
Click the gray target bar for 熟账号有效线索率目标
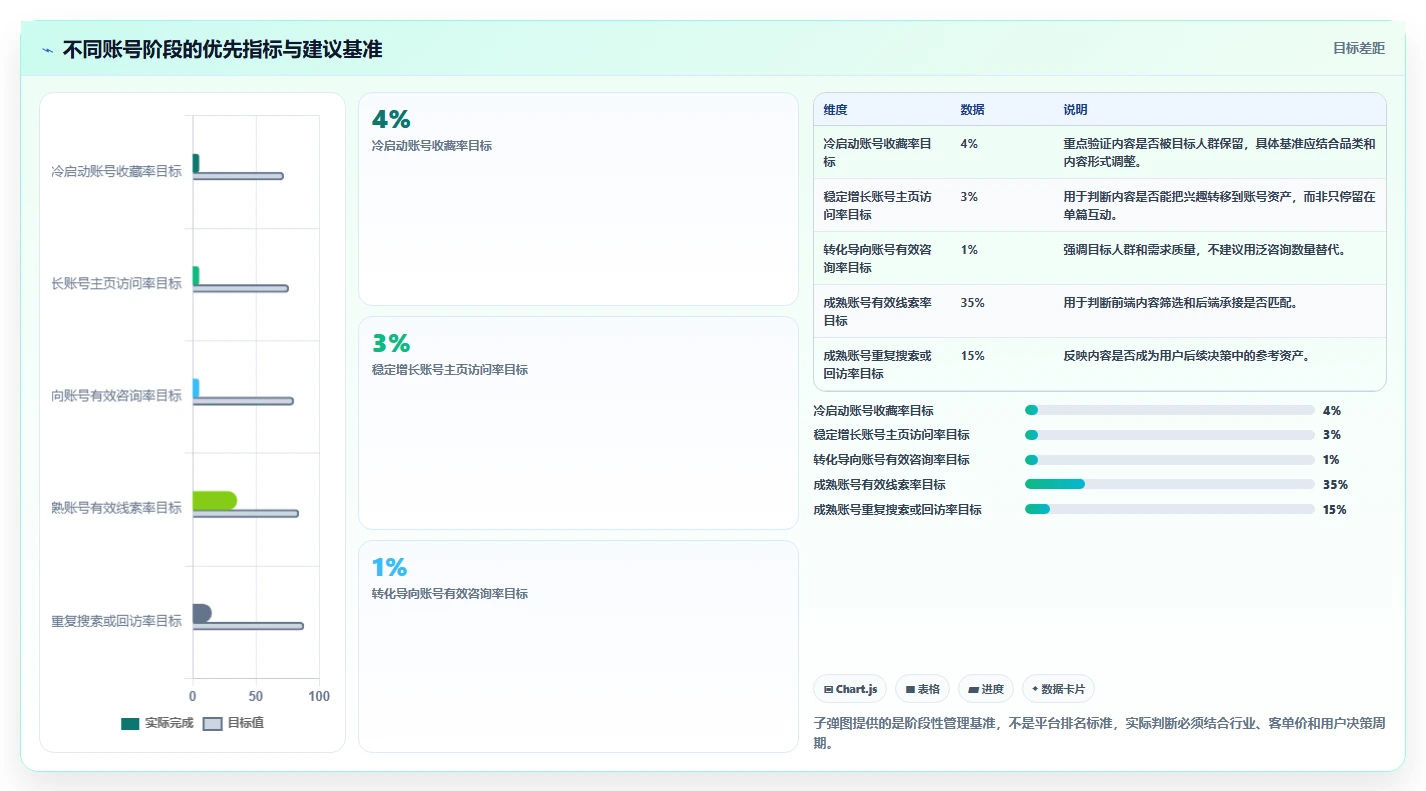(x=246, y=513)
